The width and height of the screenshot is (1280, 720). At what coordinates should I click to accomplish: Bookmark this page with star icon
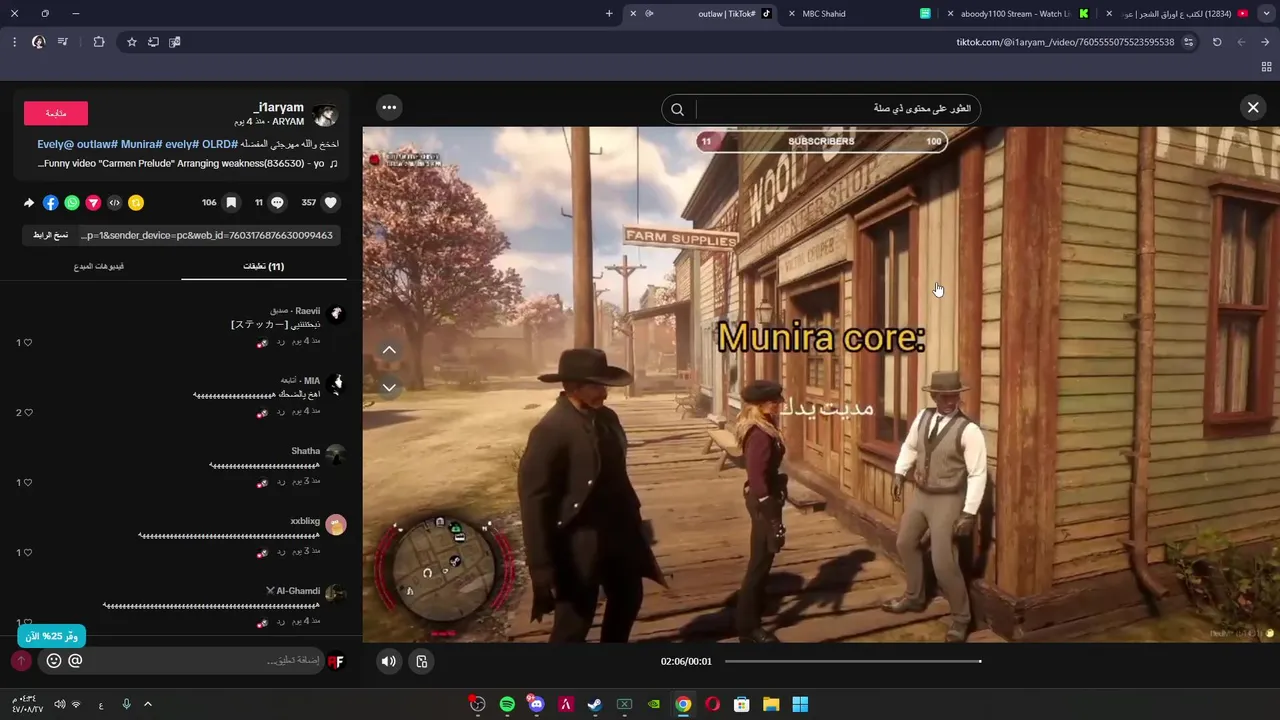[131, 42]
